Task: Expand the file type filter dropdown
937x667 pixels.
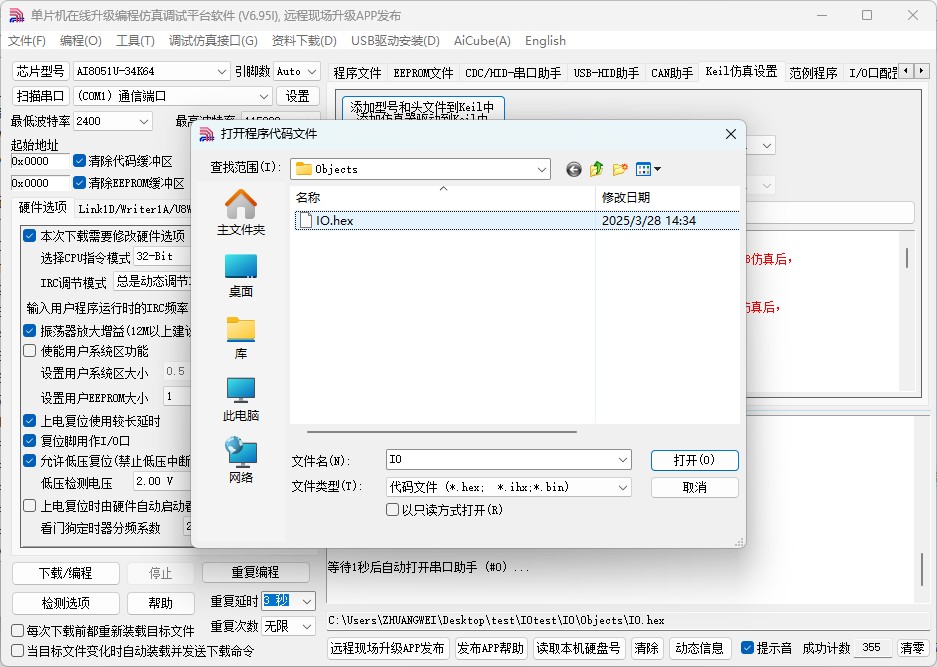Action: point(623,487)
